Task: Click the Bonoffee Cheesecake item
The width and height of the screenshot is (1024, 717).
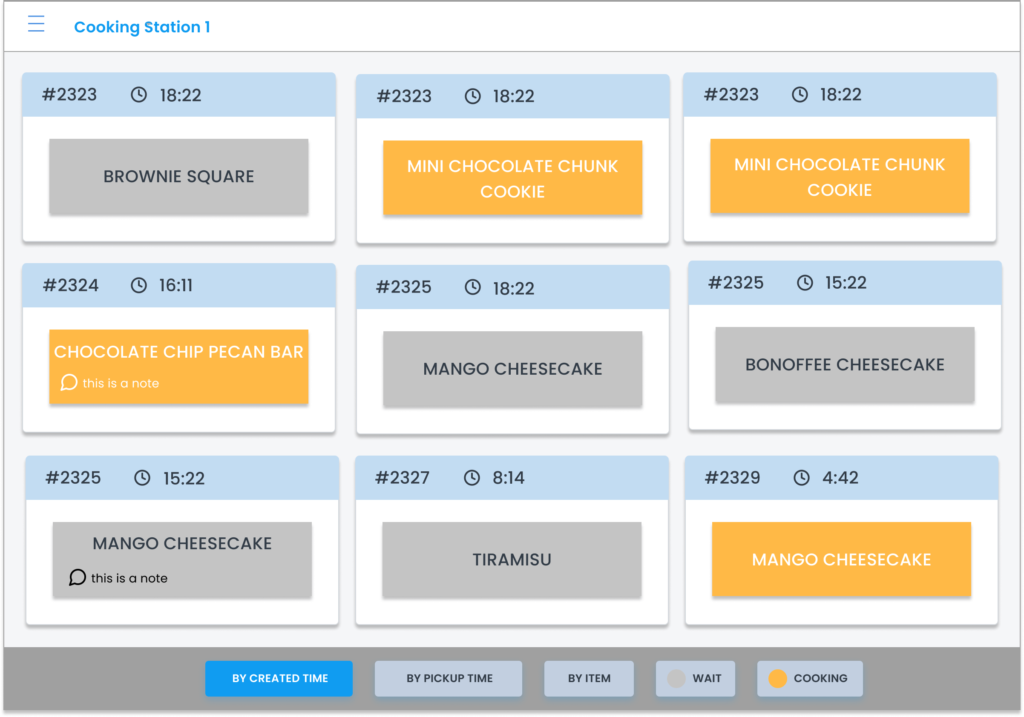Action: click(844, 365)
